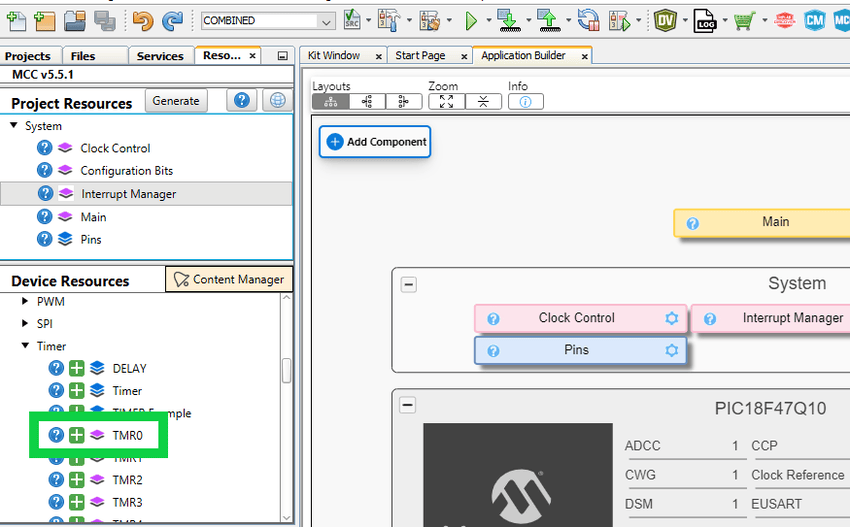The image size is (850, 527).
Task: Select the first tree layout option
Action: [x=330, y=101]
